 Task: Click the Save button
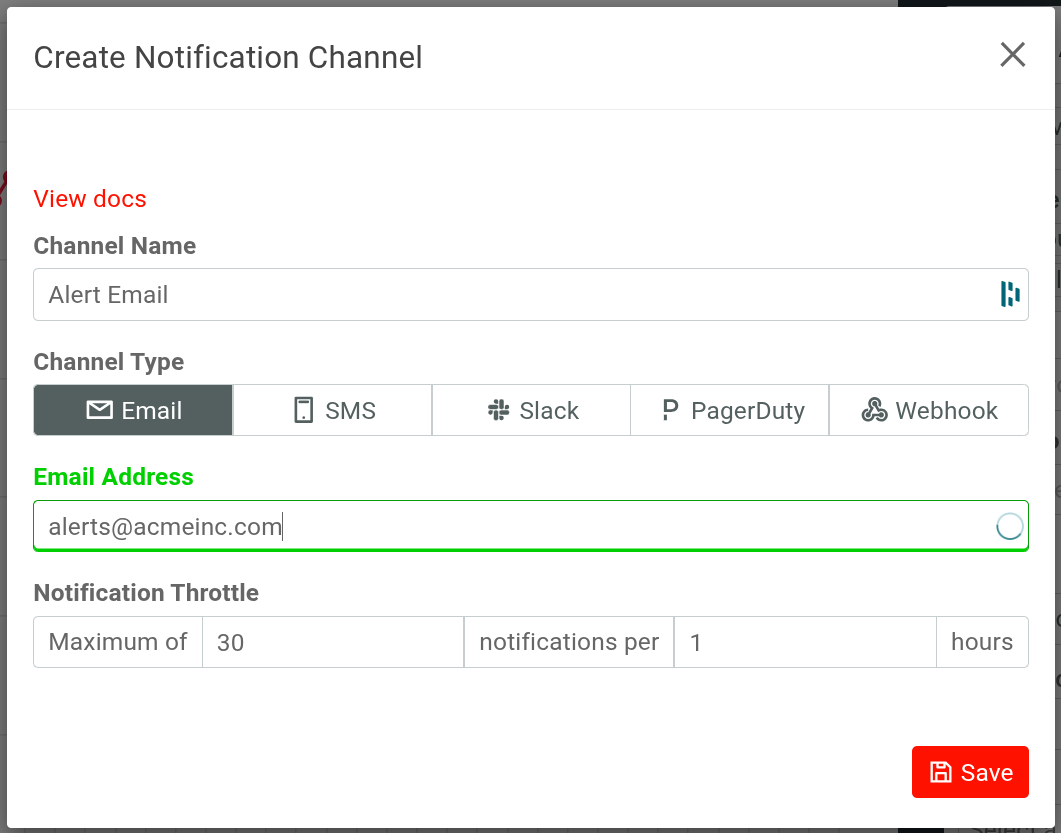click(x=970, y=771)
